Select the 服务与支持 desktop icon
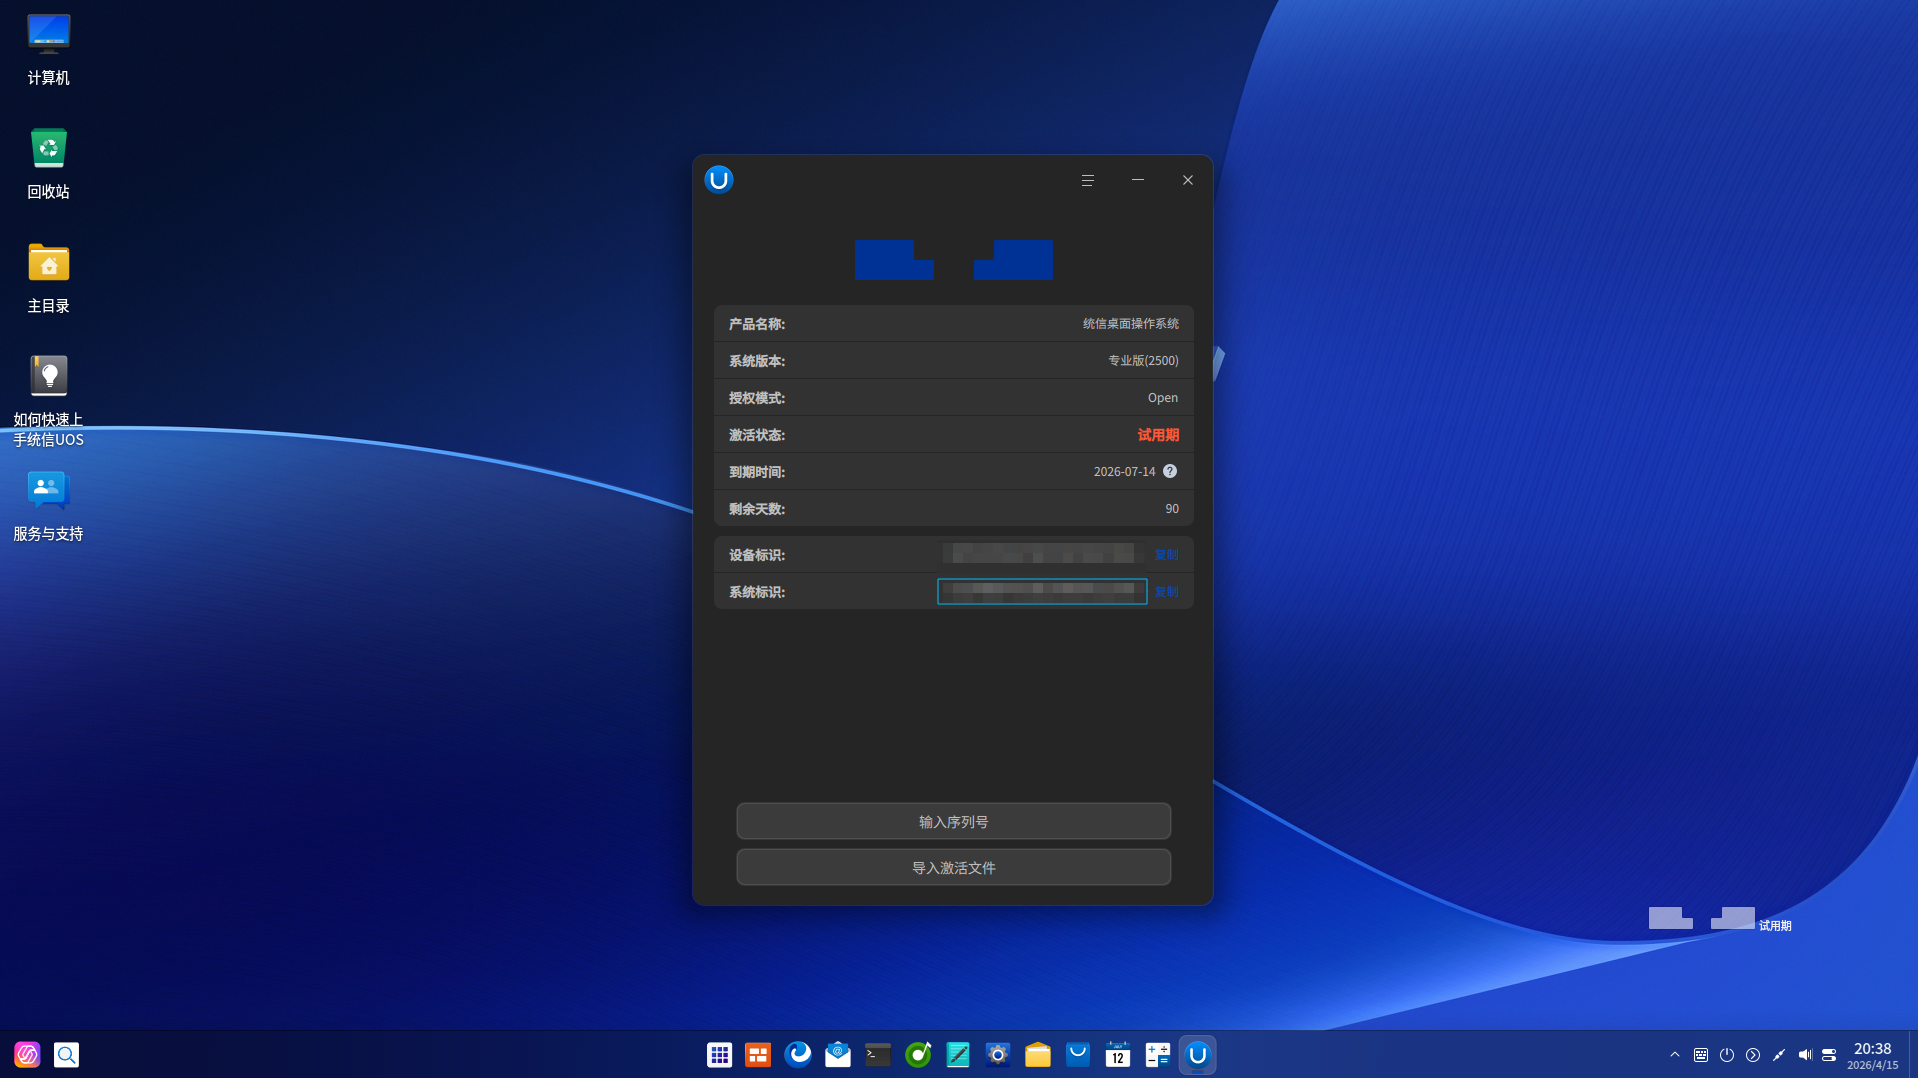The width and height of the screenshot is (1918, 1078). click(x=48, y=506)
